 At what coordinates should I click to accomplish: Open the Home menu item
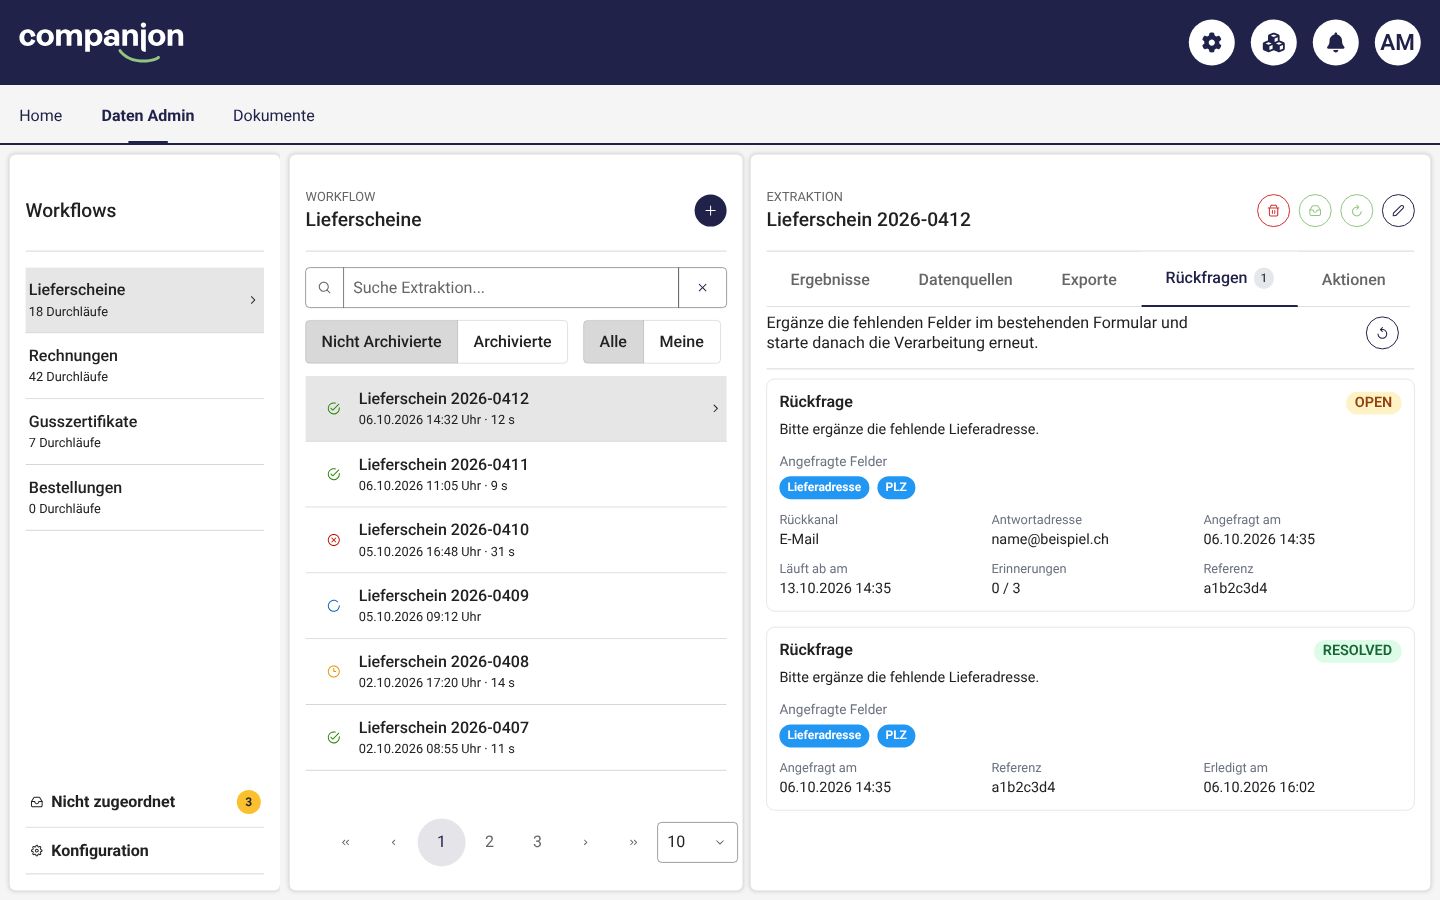click(x=41, y=116)
